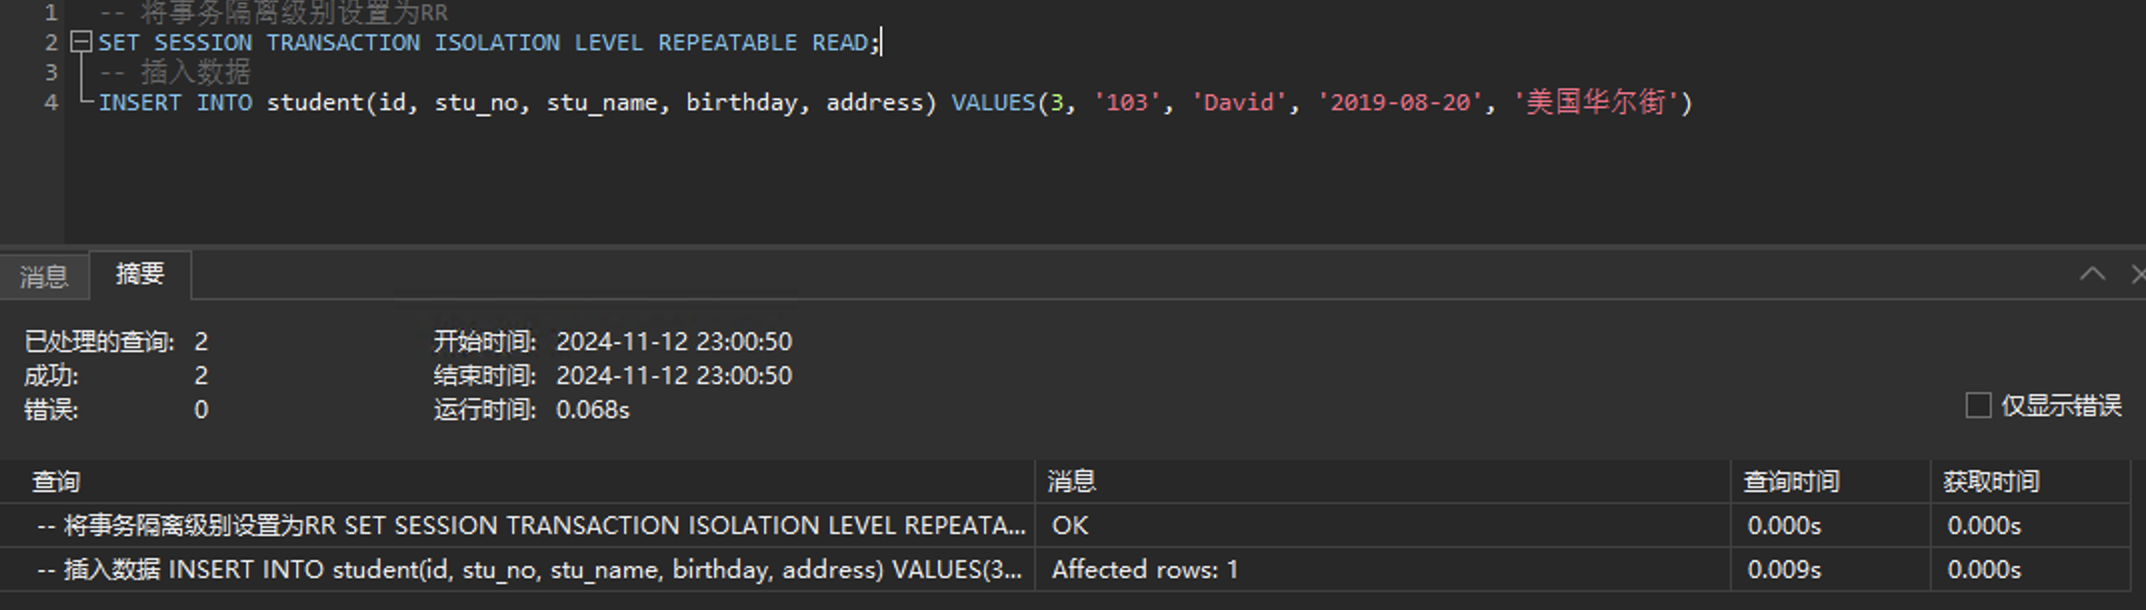Click the 'Affected rows: 1' message cell

tap(1144, 570)
